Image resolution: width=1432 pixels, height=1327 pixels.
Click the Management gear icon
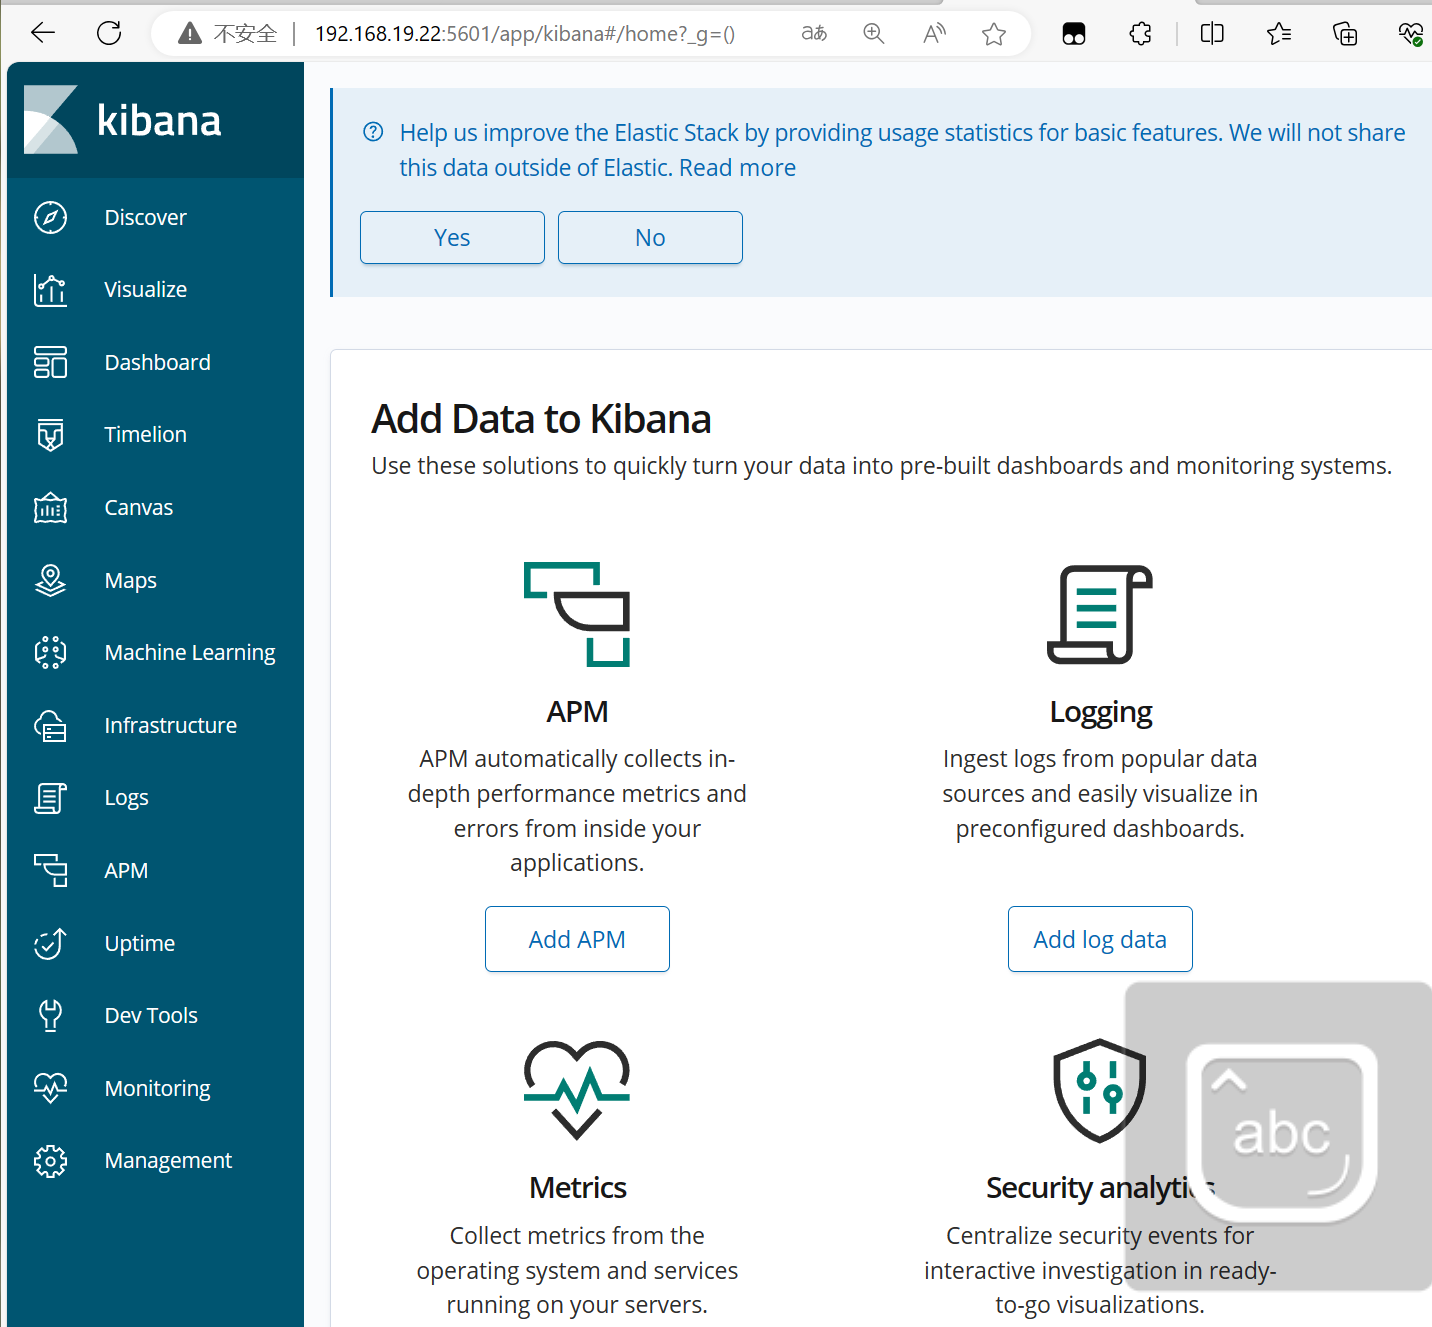[50, 1161]
